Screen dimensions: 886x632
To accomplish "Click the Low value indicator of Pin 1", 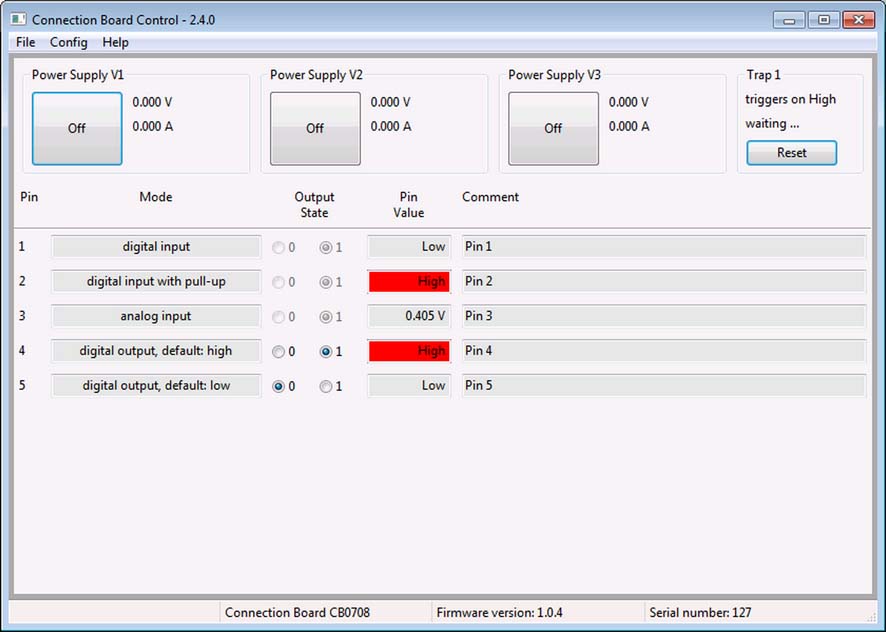I will coord(408,246).
